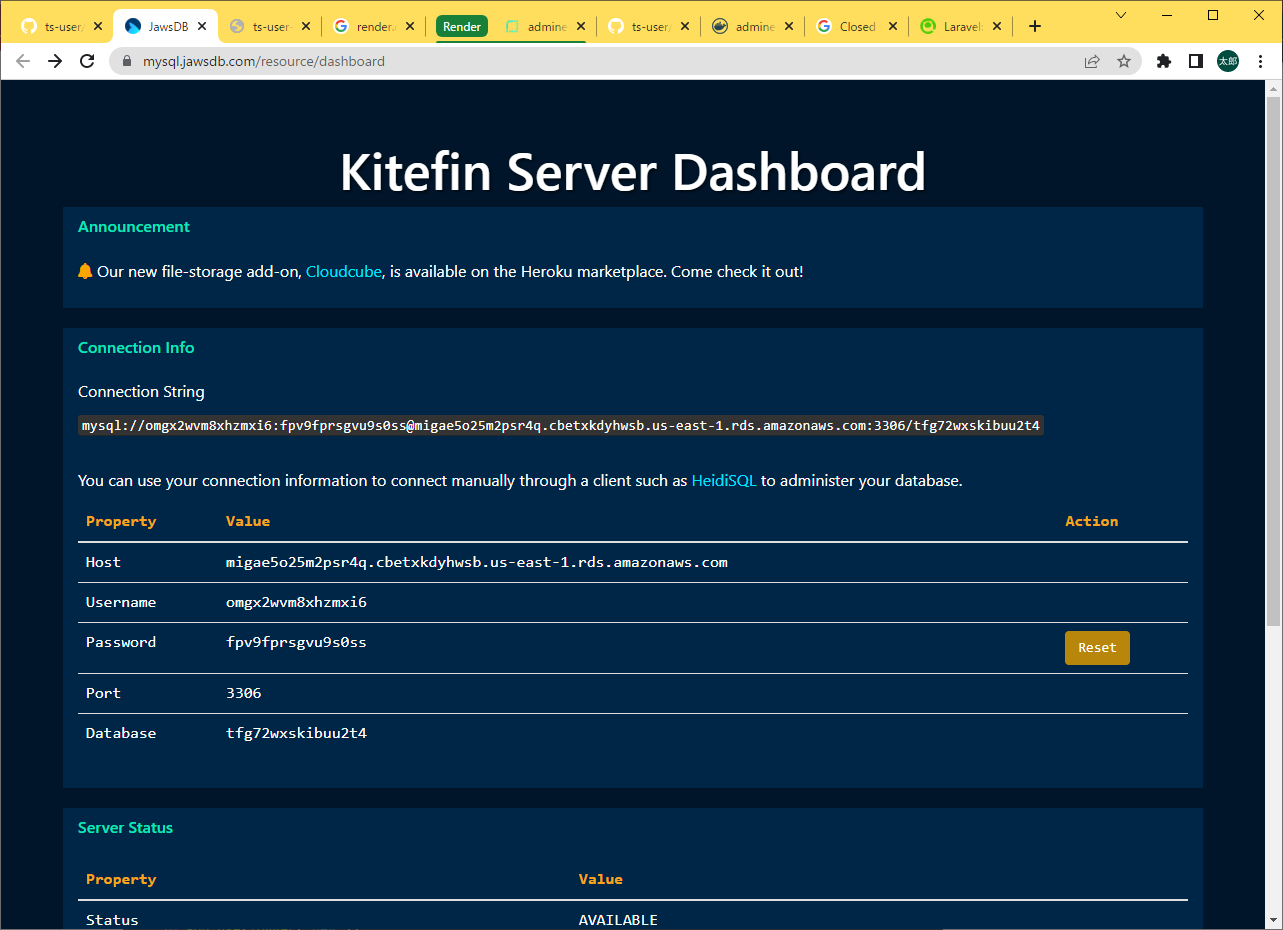Share this page from the address bar
1283x930 pixels.
click(1092, 61)
